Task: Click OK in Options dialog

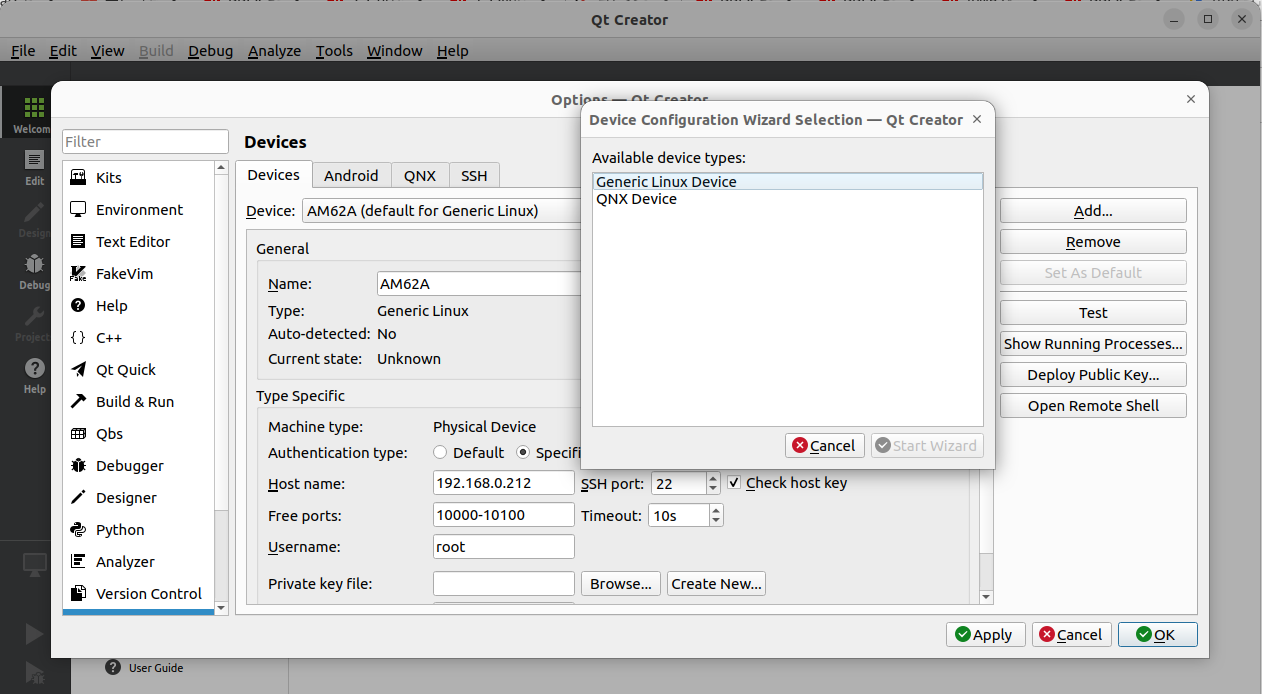Action: click(1157, 635)
